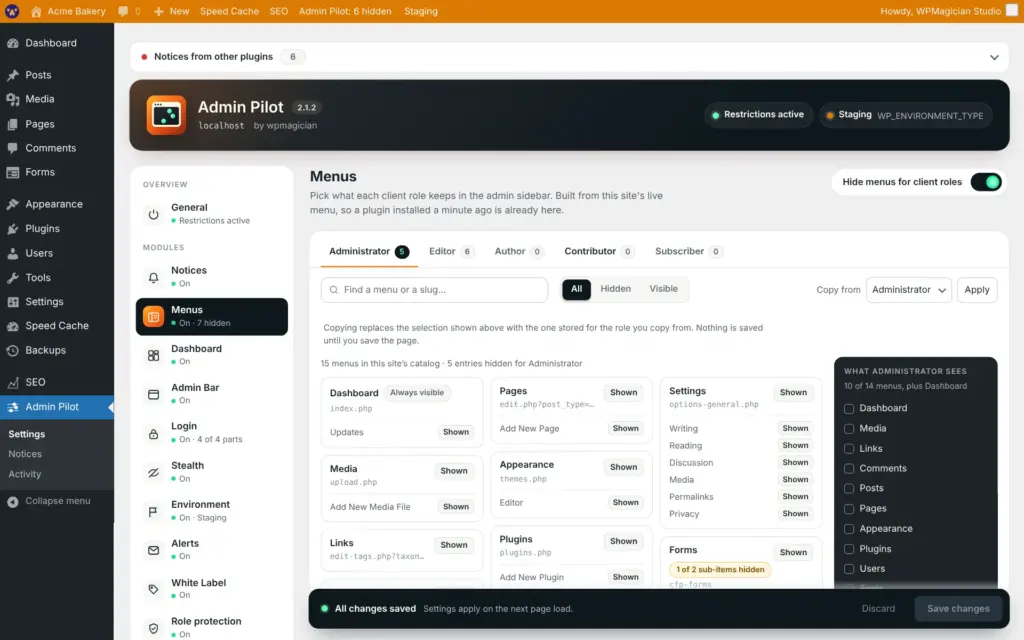This screenshot has height=640, width=1024.
Task: Open the Admin Bar module
Action: point(212,394)
